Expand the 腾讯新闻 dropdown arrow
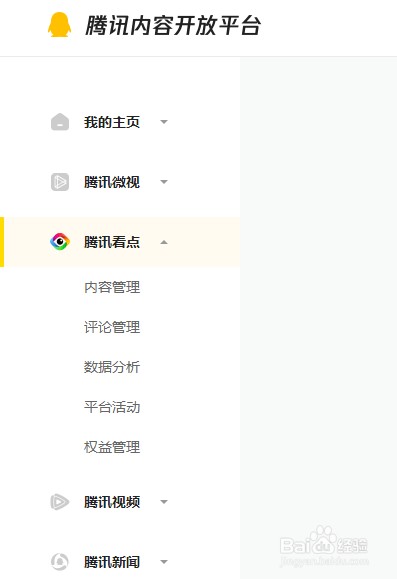Screen dimensions: 397x579 click(x=164, y=562)
